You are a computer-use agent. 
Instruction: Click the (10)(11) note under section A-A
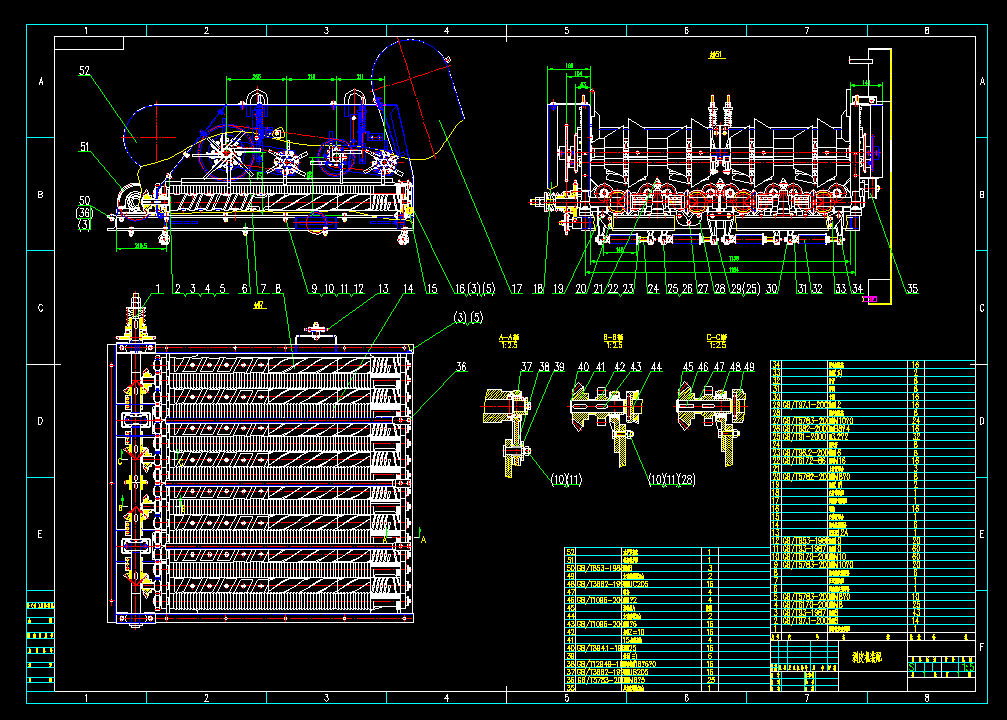tap(566, 479)
